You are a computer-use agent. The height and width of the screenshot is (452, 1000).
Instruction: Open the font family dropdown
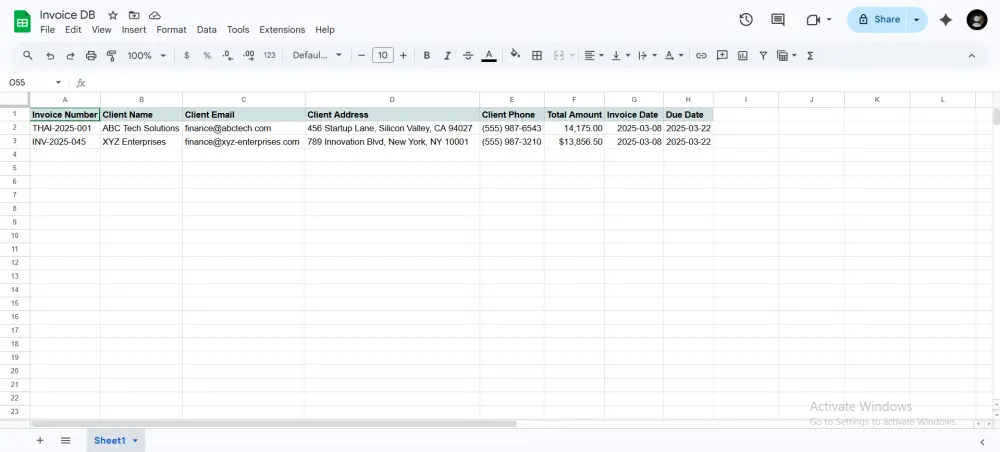point(317,55)
